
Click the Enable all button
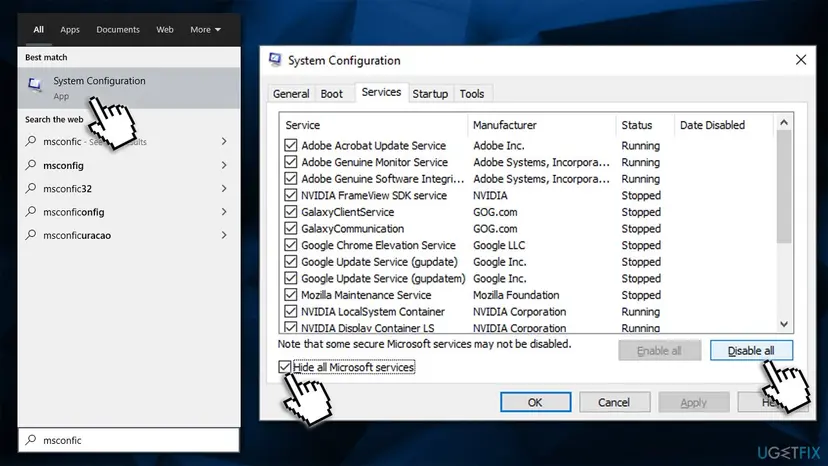point(659,350)
